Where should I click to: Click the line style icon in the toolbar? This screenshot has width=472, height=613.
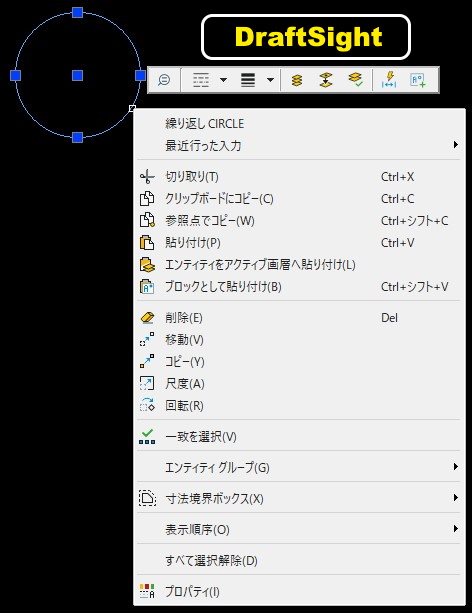[201, 80]
